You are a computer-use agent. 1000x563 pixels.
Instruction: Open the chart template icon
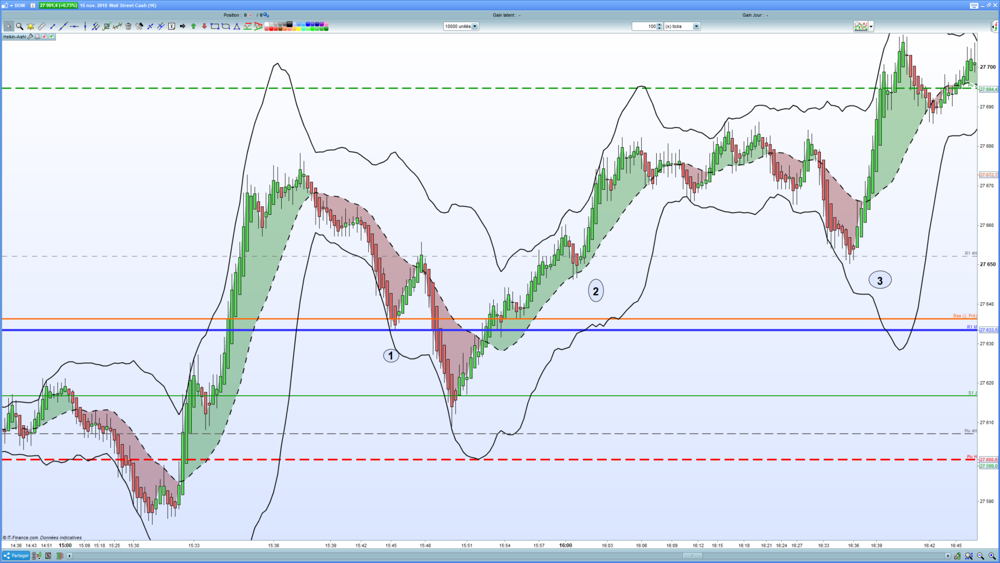click(861, 26)
